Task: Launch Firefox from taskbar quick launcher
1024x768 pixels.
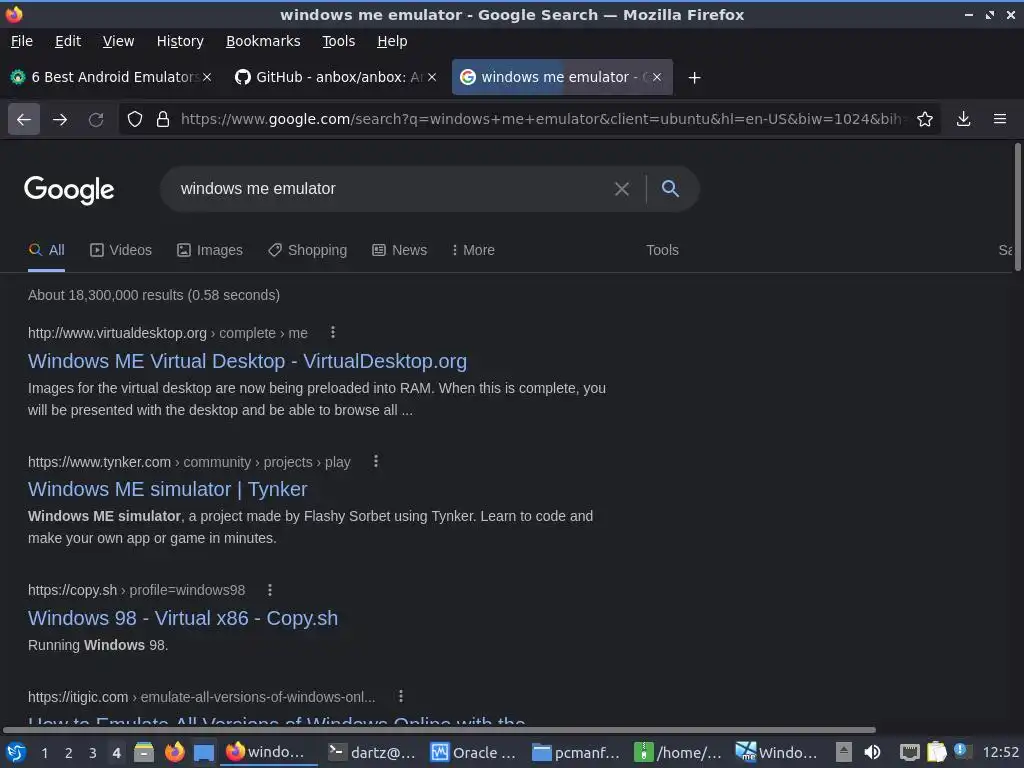Action: point(174,752)
